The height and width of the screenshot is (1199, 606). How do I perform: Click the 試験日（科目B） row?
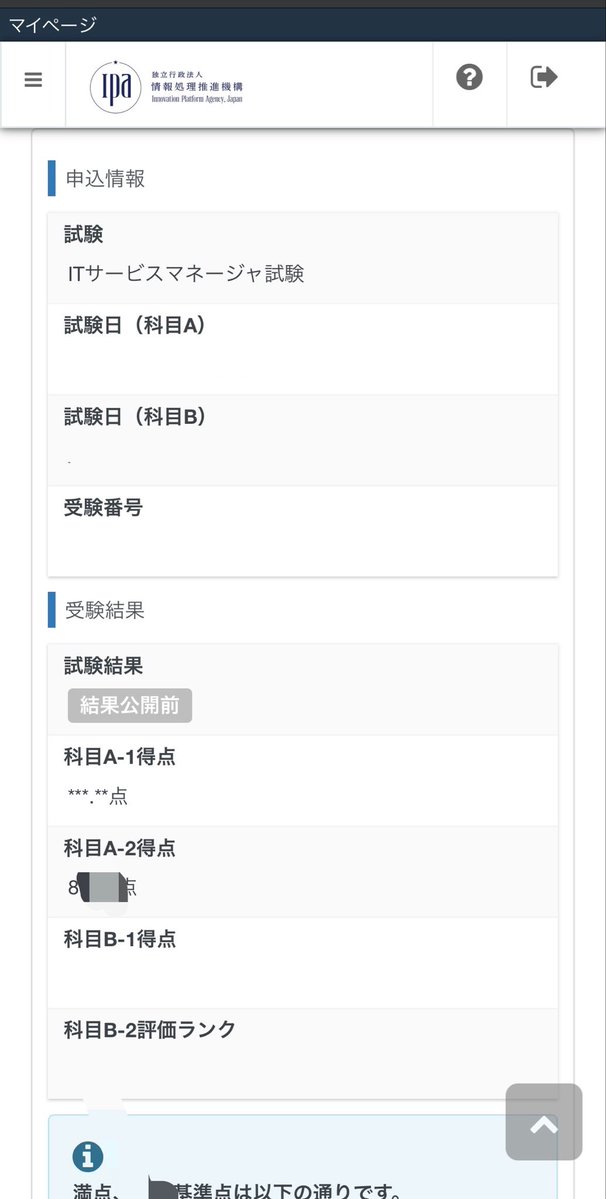[x=303, y=440]
